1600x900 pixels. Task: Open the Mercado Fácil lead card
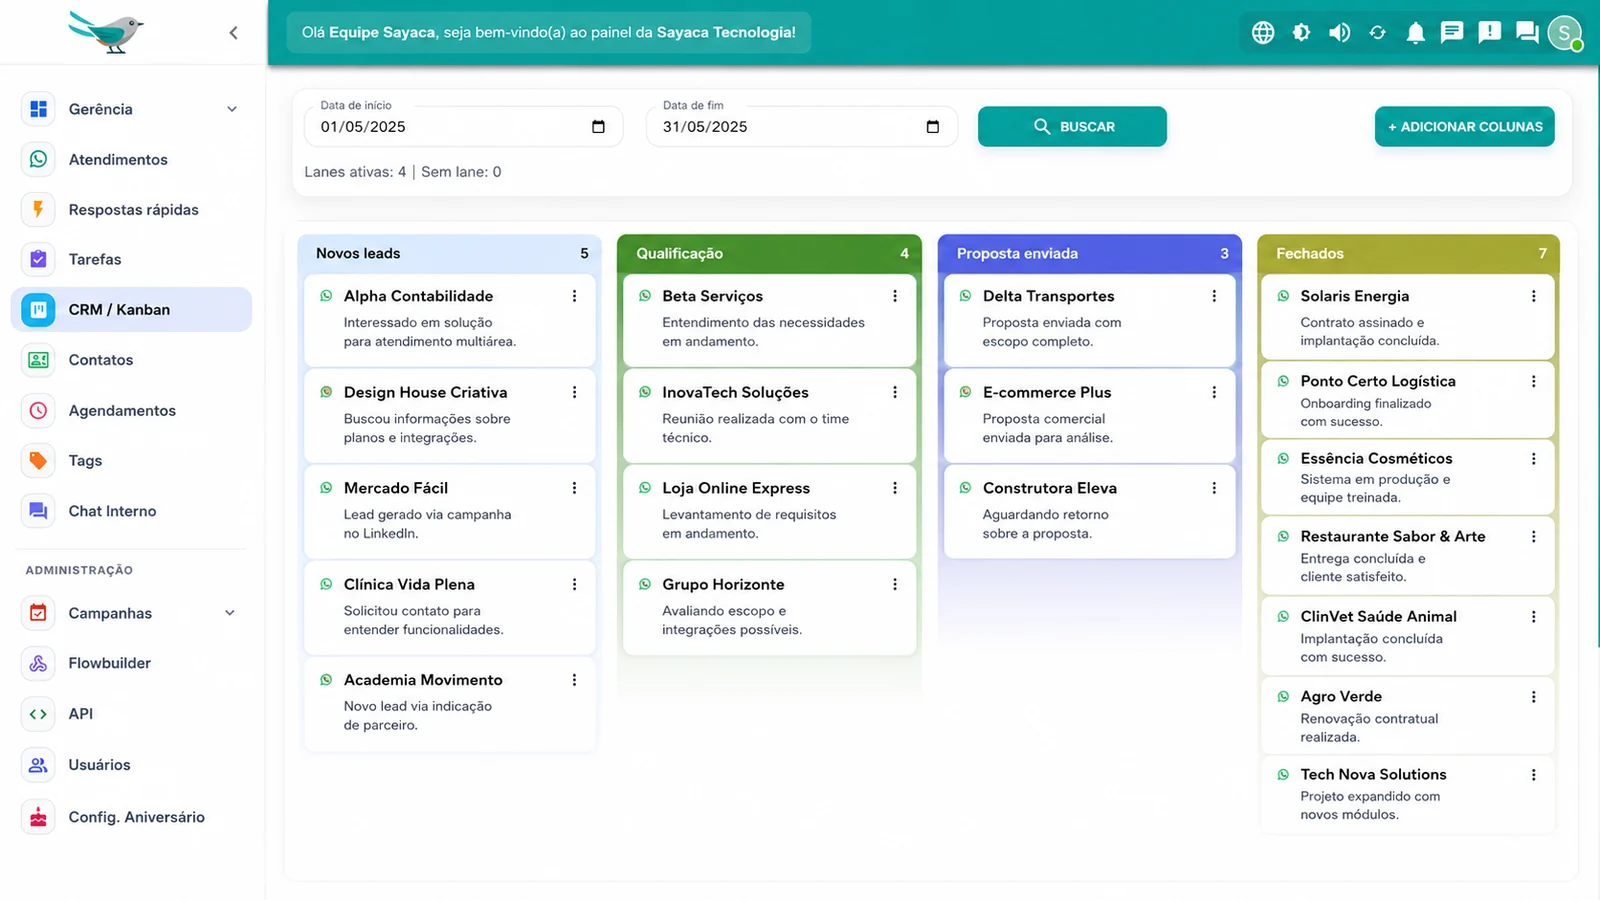450,511
